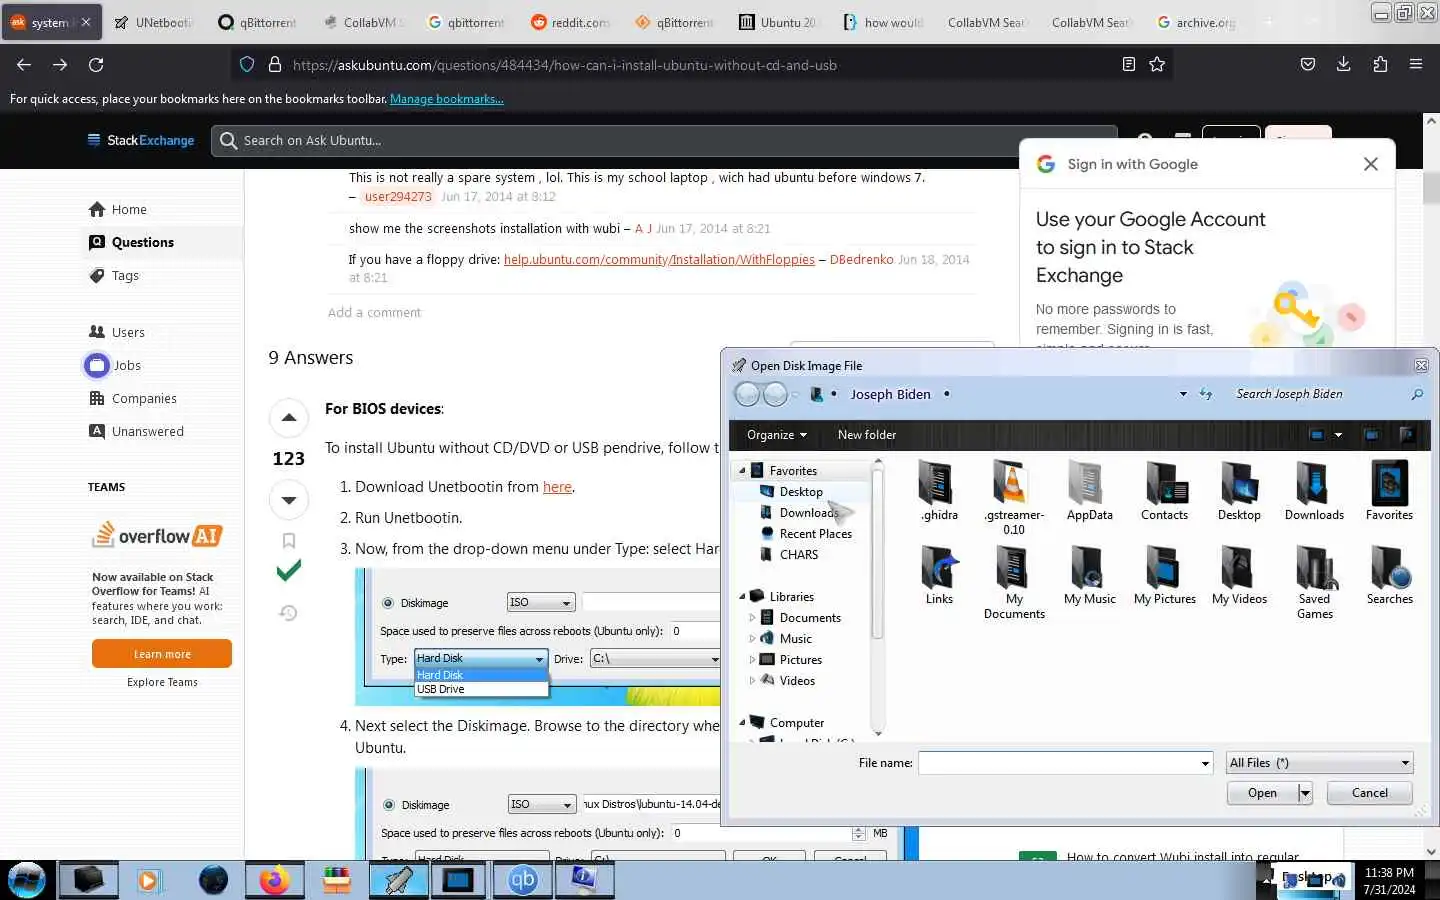Expand the Music library node
This screenshot has height=900, width=1440.
click(x=752, y=639)
